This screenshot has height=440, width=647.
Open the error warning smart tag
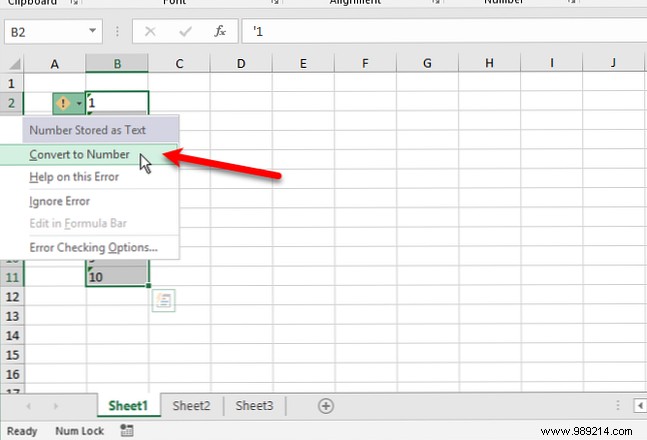coord(68,103)
